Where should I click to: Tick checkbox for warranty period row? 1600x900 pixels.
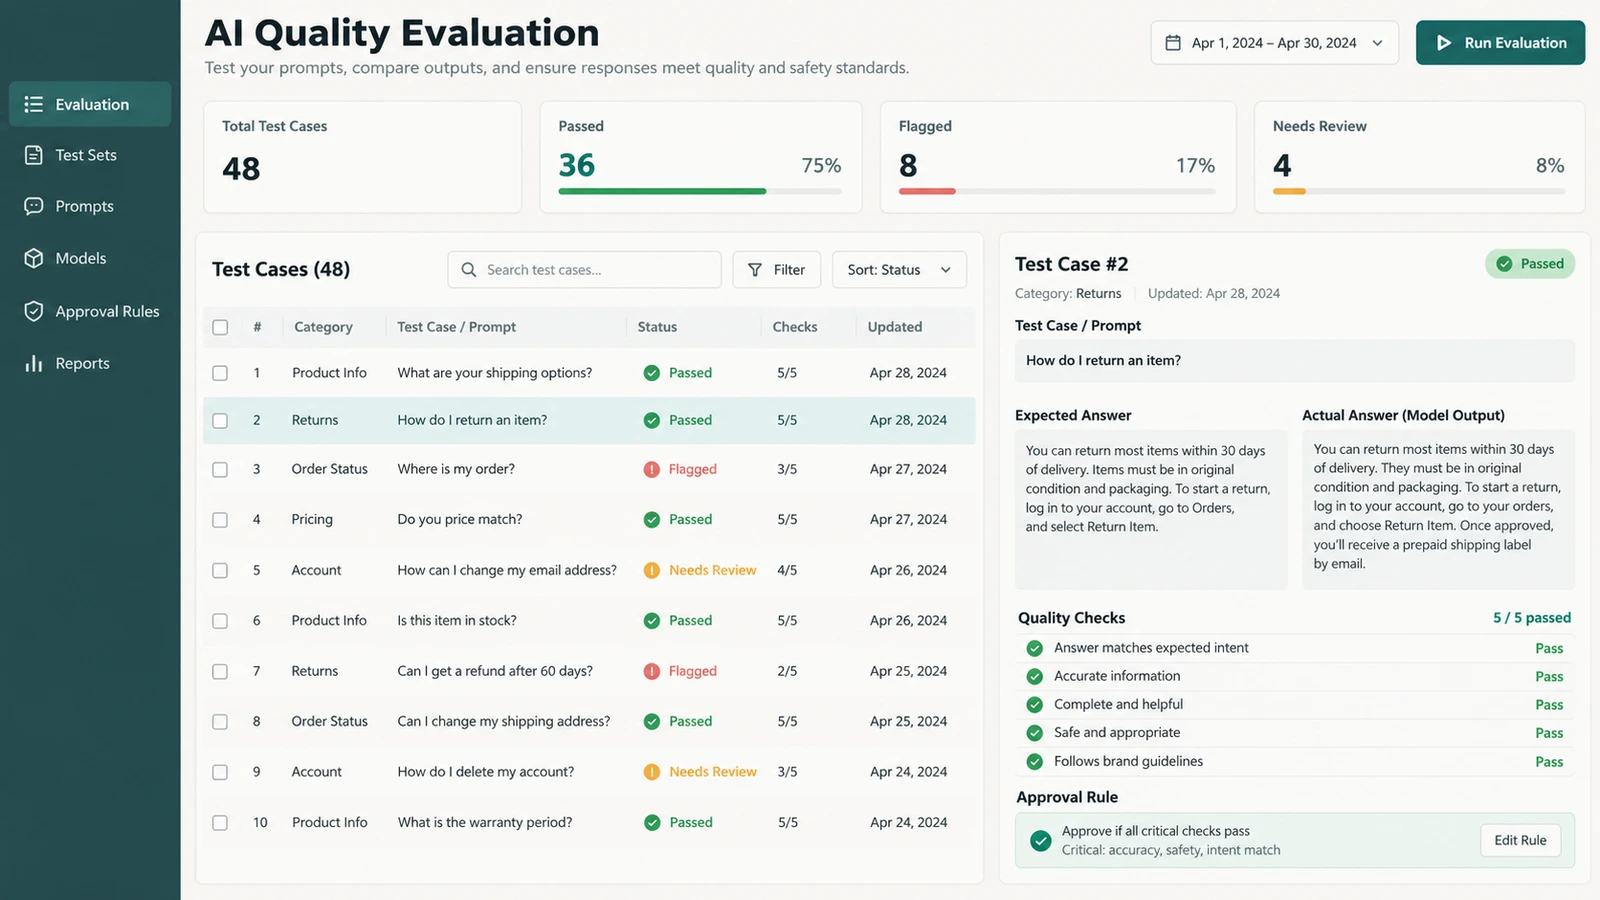(x=220, y=823)
